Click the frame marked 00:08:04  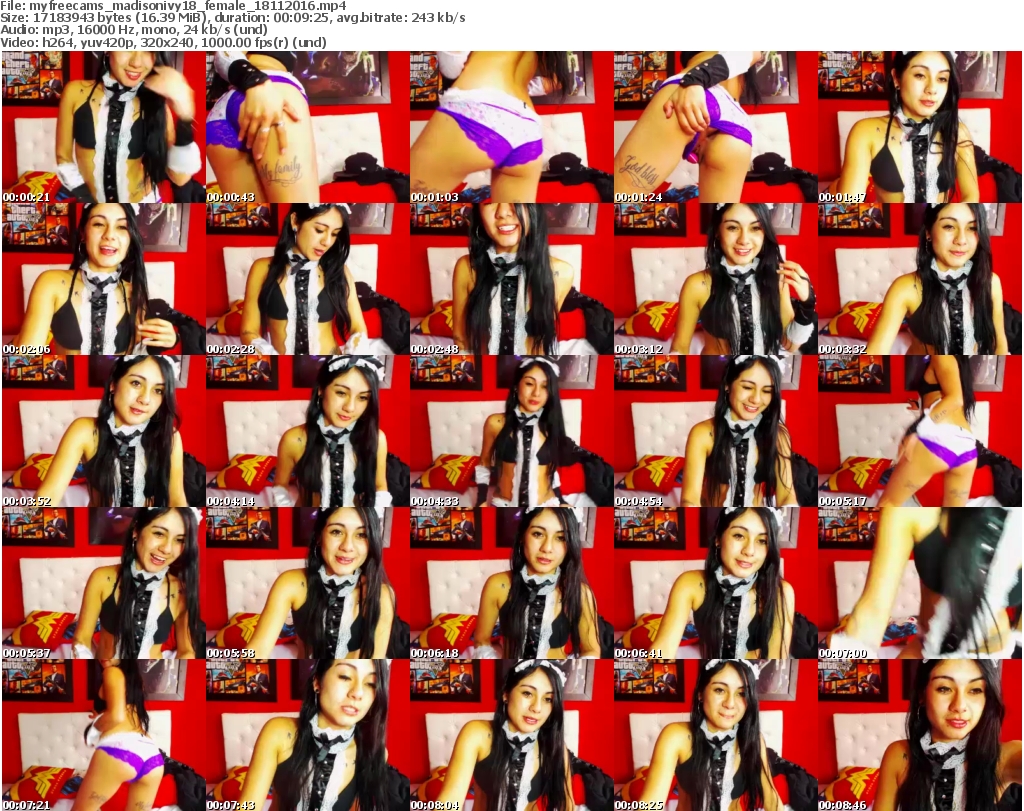point(510,735)
